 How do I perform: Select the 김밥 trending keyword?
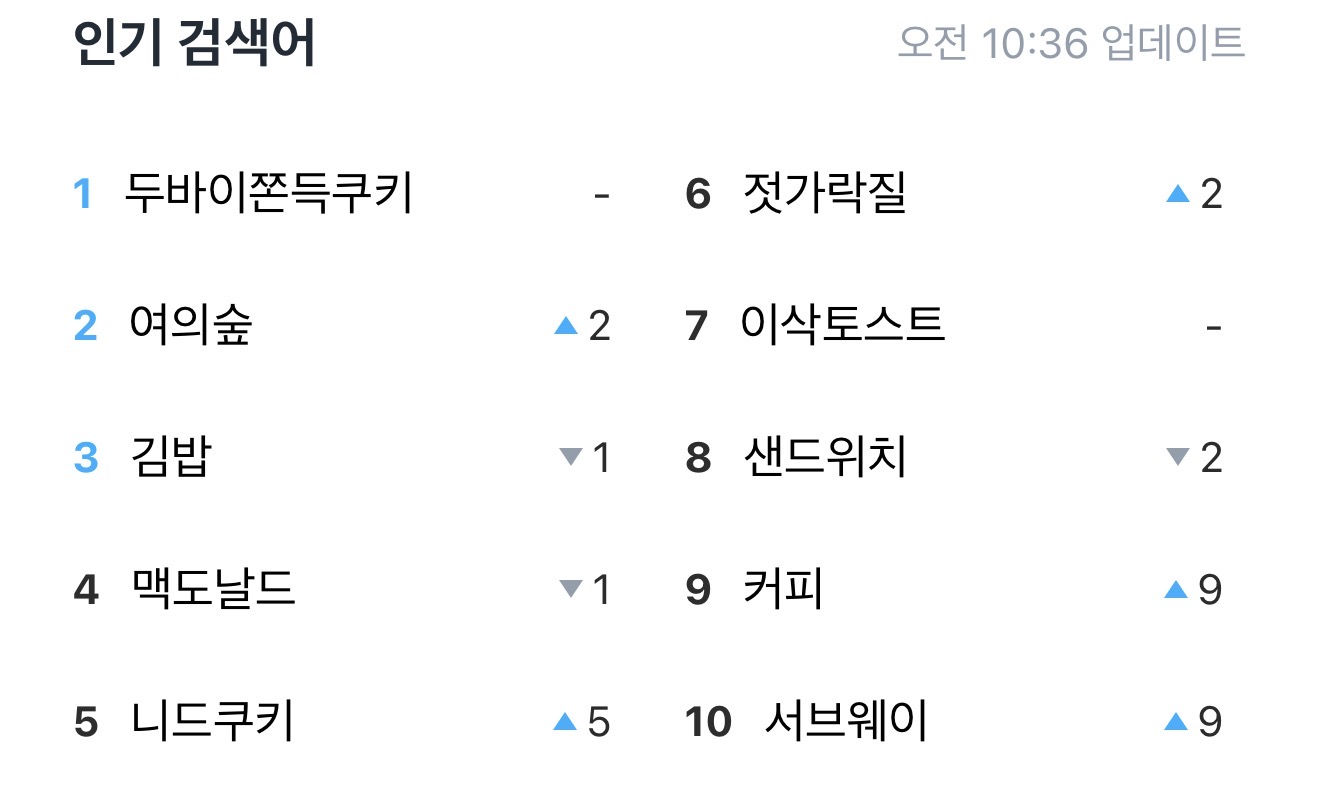pos(170,457)
